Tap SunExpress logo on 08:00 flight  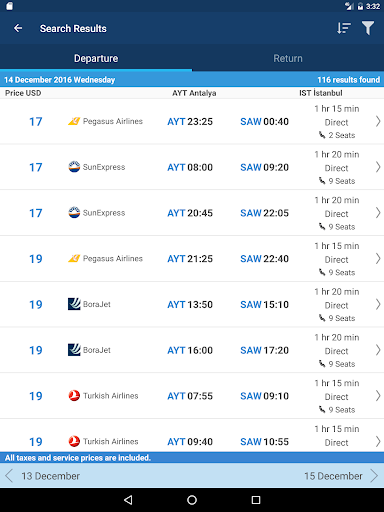tap(74, 167)
